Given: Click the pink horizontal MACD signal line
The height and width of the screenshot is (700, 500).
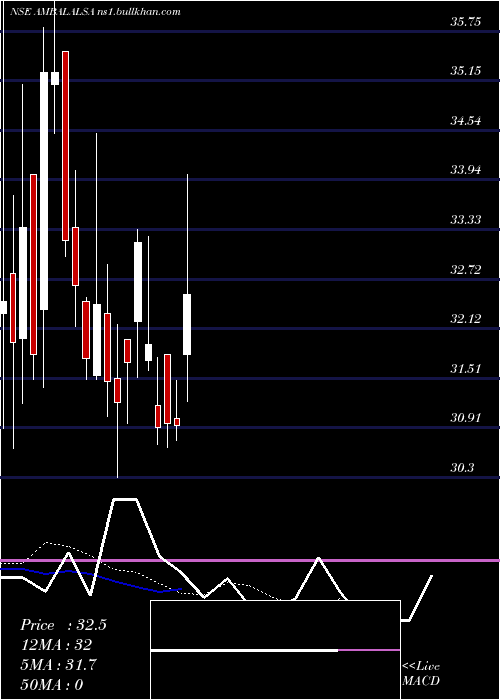Looking at the screenshot, I should pyautogui.click(x=250, y=560).
